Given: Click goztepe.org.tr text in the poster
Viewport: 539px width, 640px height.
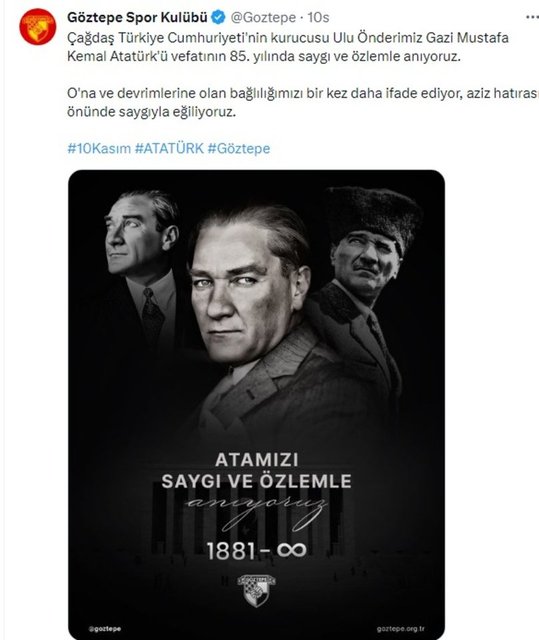Looking at the screenshot, I should pos(400,629).
